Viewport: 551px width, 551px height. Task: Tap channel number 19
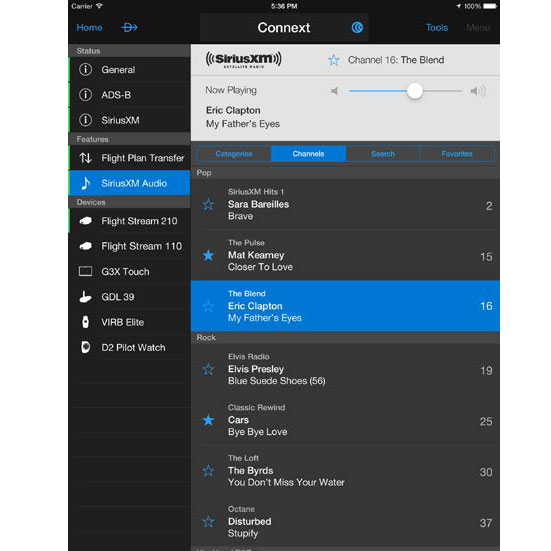pos(486,370)
